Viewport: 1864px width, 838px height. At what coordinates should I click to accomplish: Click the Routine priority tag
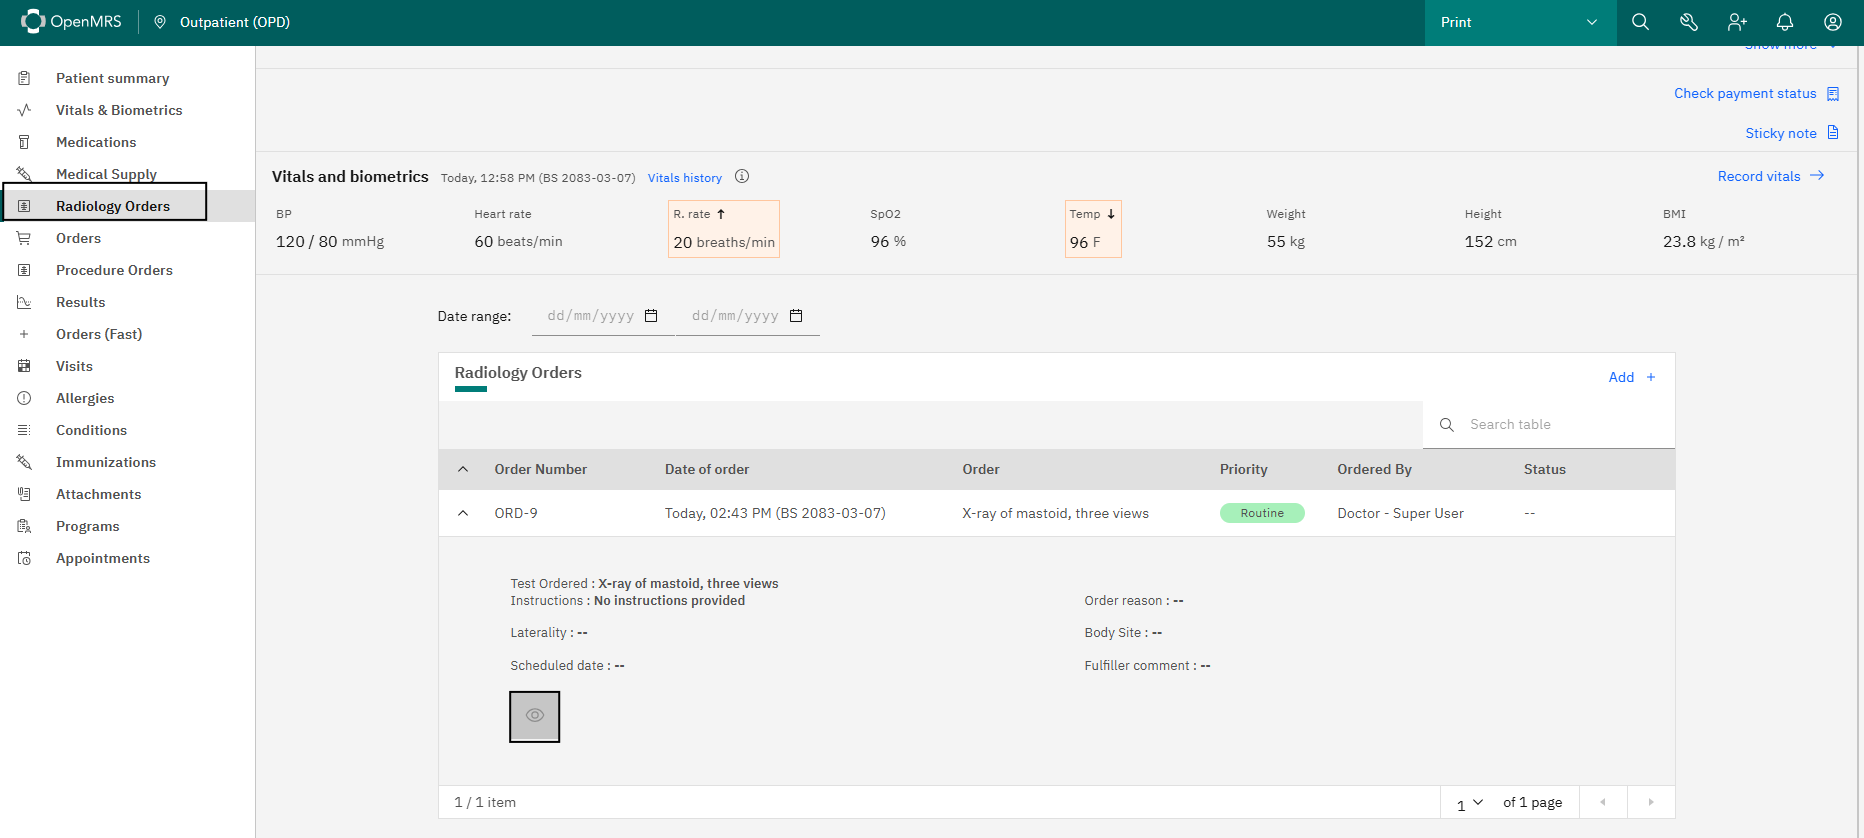coord(1262,513)
